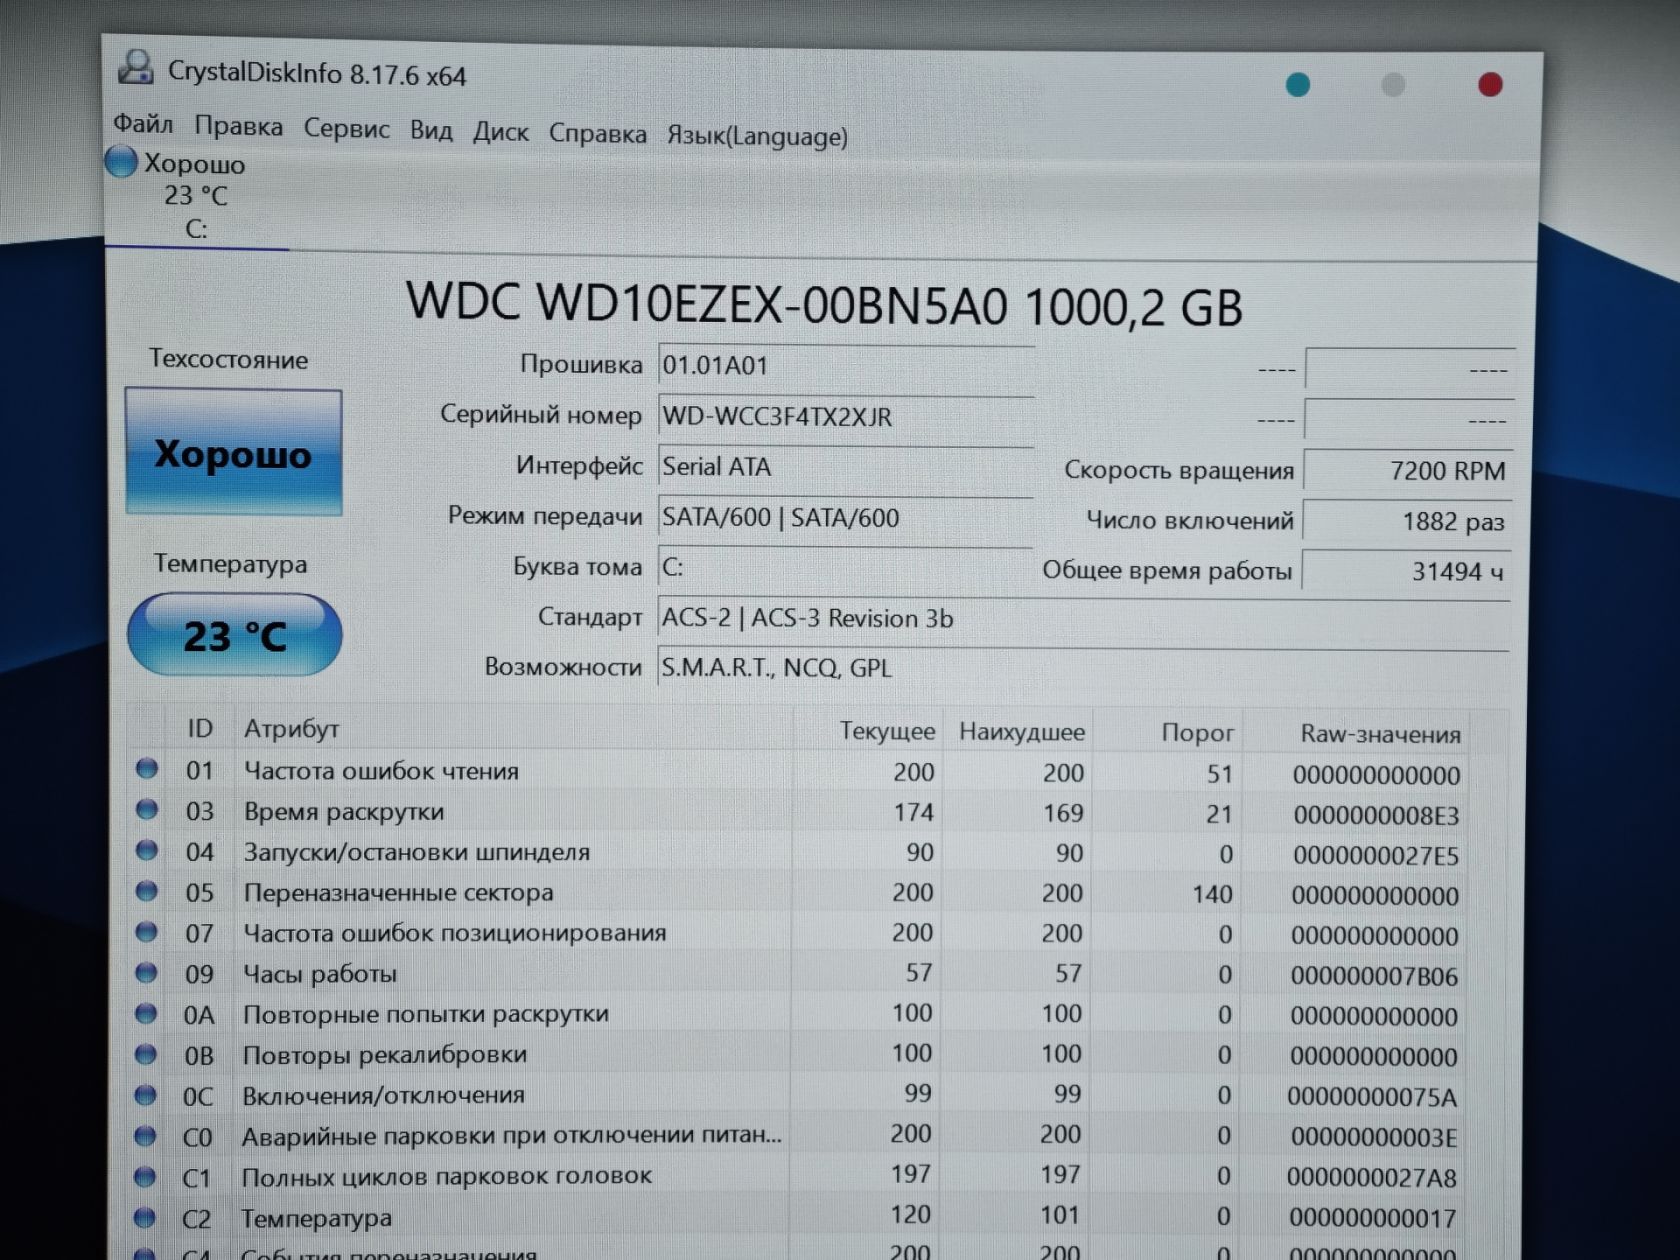Image resolution: width=1680 pixels, height=1260 pixels.
Task: Click the 1882 раз power-on count field
Action: coord(1407,521)
